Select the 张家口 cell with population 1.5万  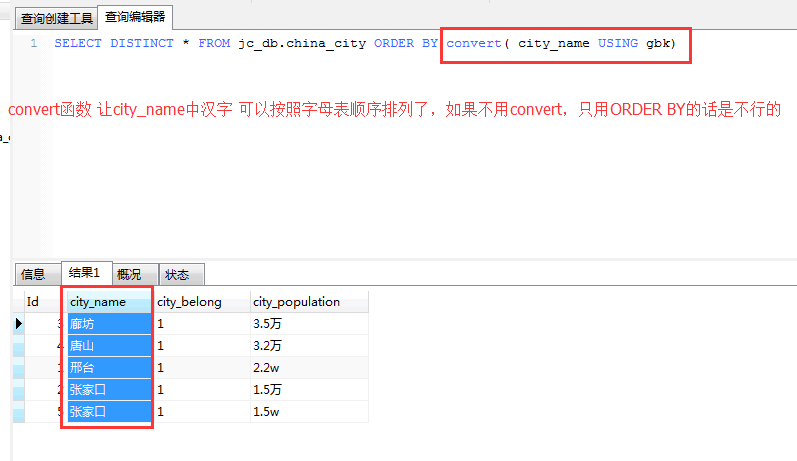(109, 390)
